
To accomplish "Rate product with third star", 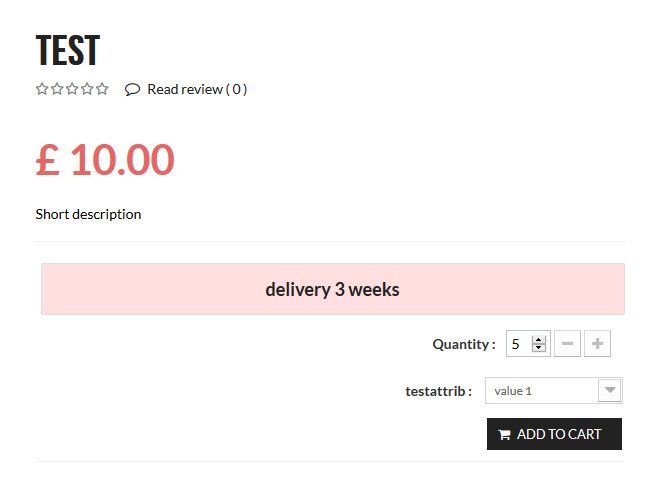I will point(72,89).
